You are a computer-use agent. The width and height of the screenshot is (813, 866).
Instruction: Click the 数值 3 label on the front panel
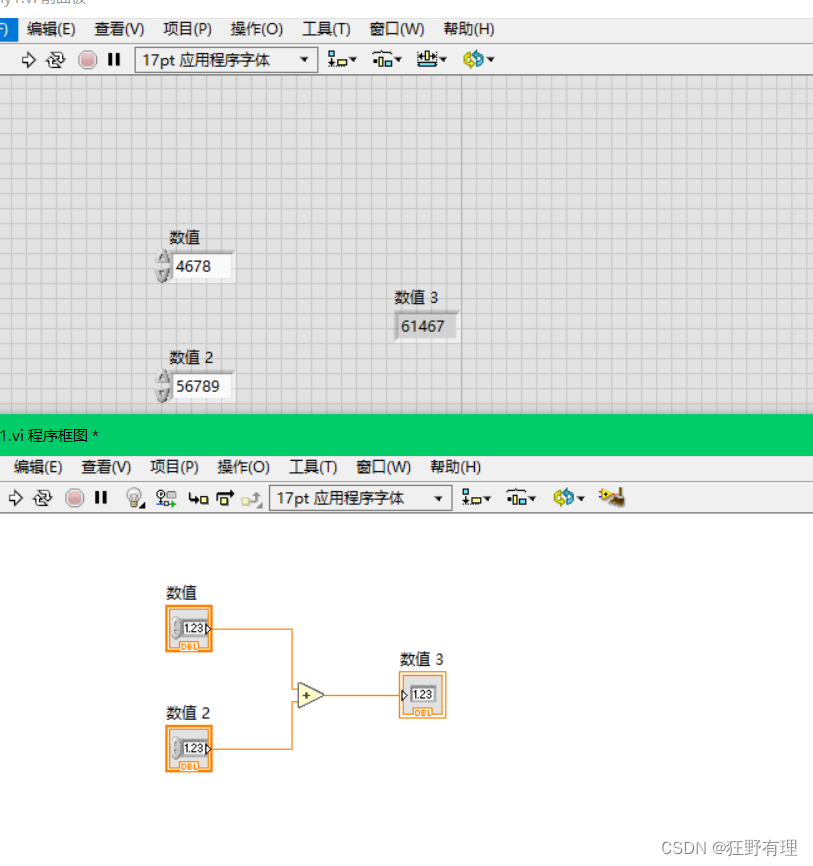coord(416,298)
